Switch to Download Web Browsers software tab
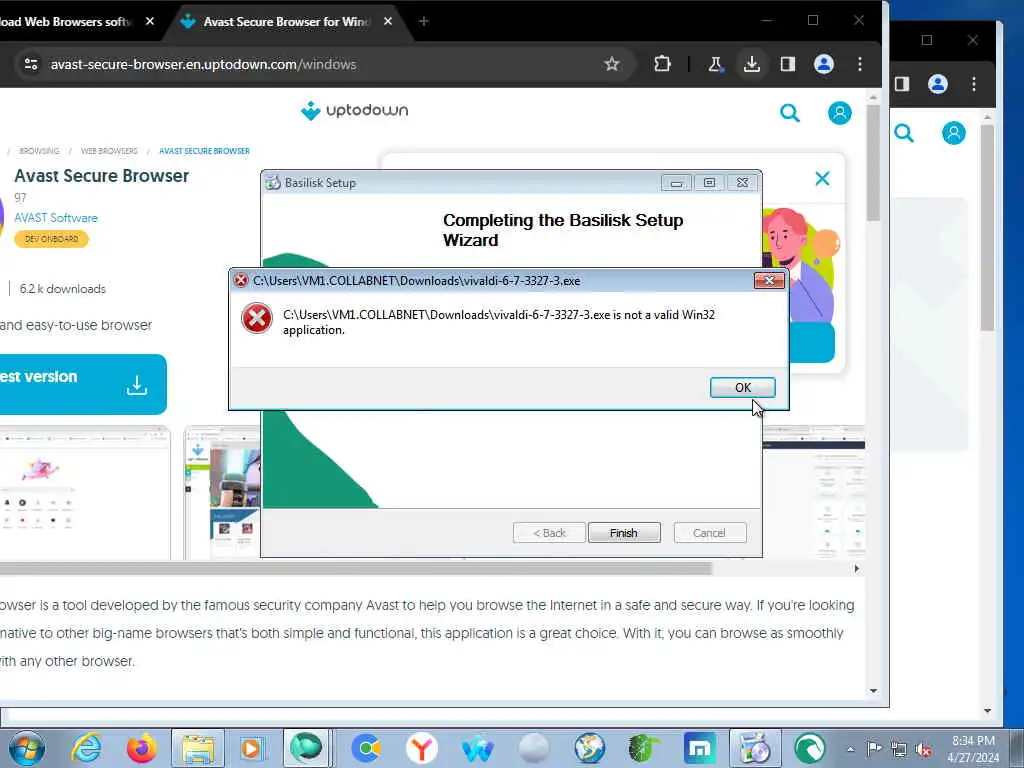This screenshot has width=1024, height=768. (65, 22)
